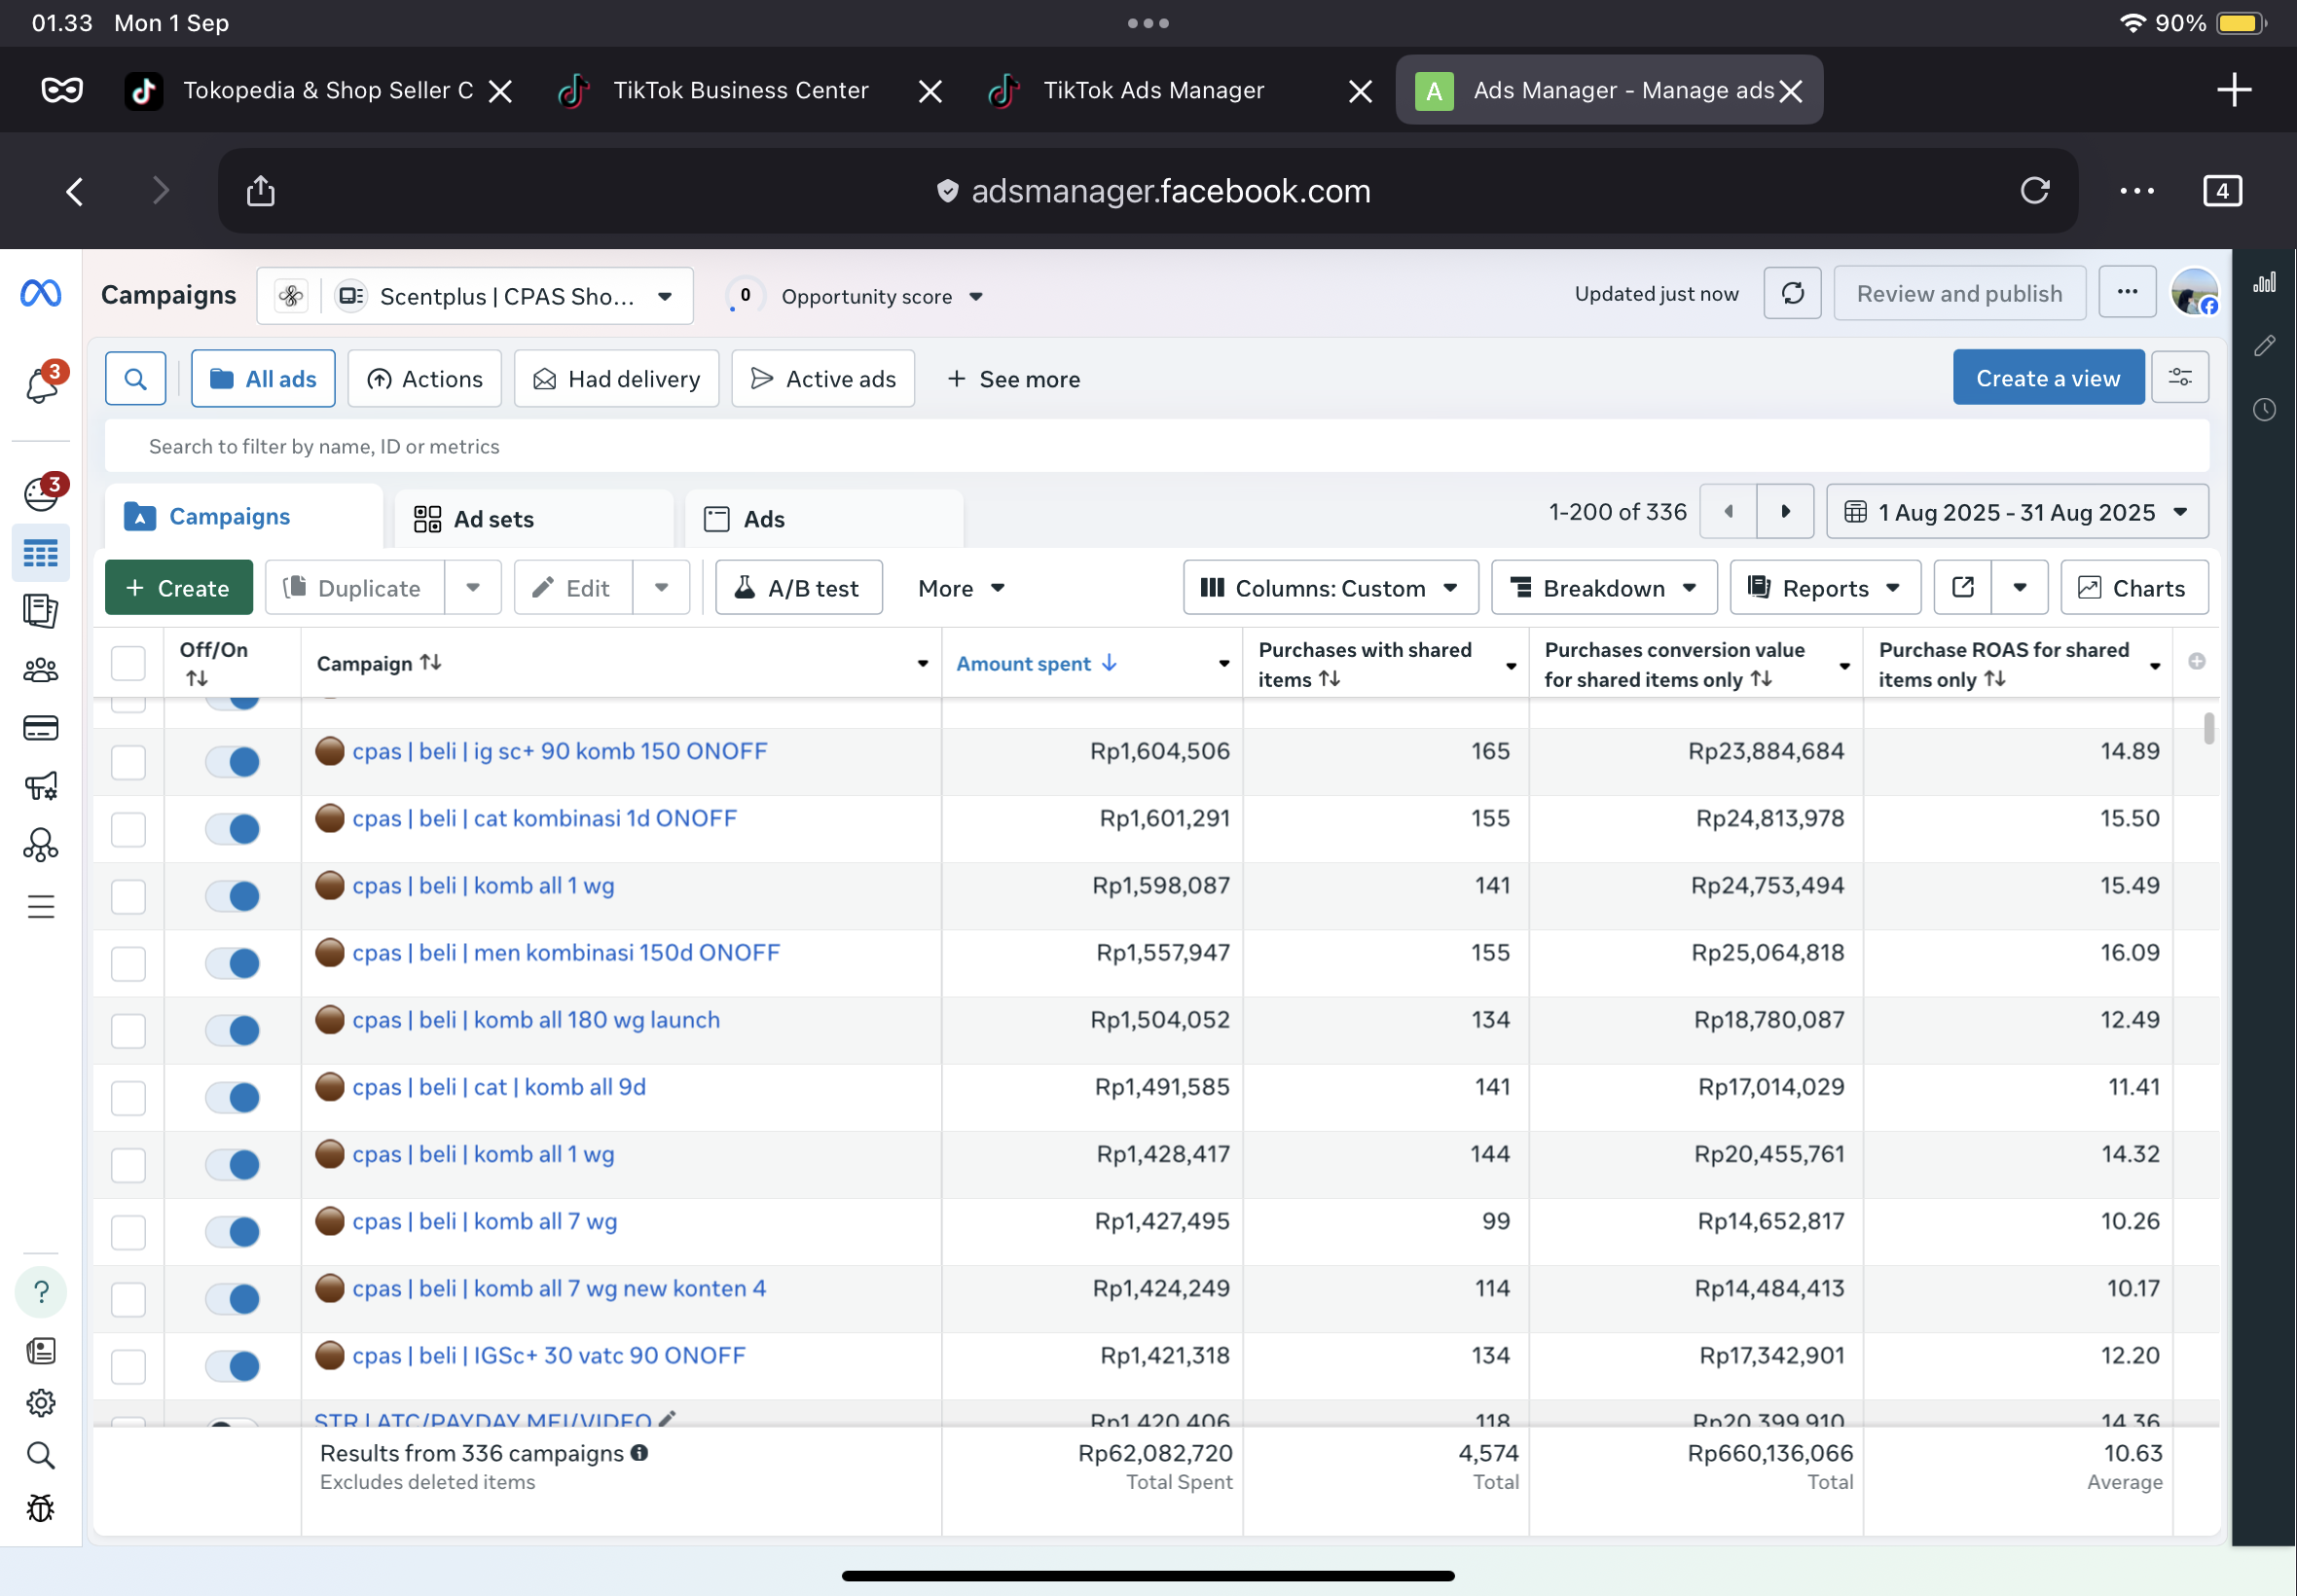Open filter settings sliders icon
The width and height of the screenshot is (2297, 1596).
[x=2180, y=378]
